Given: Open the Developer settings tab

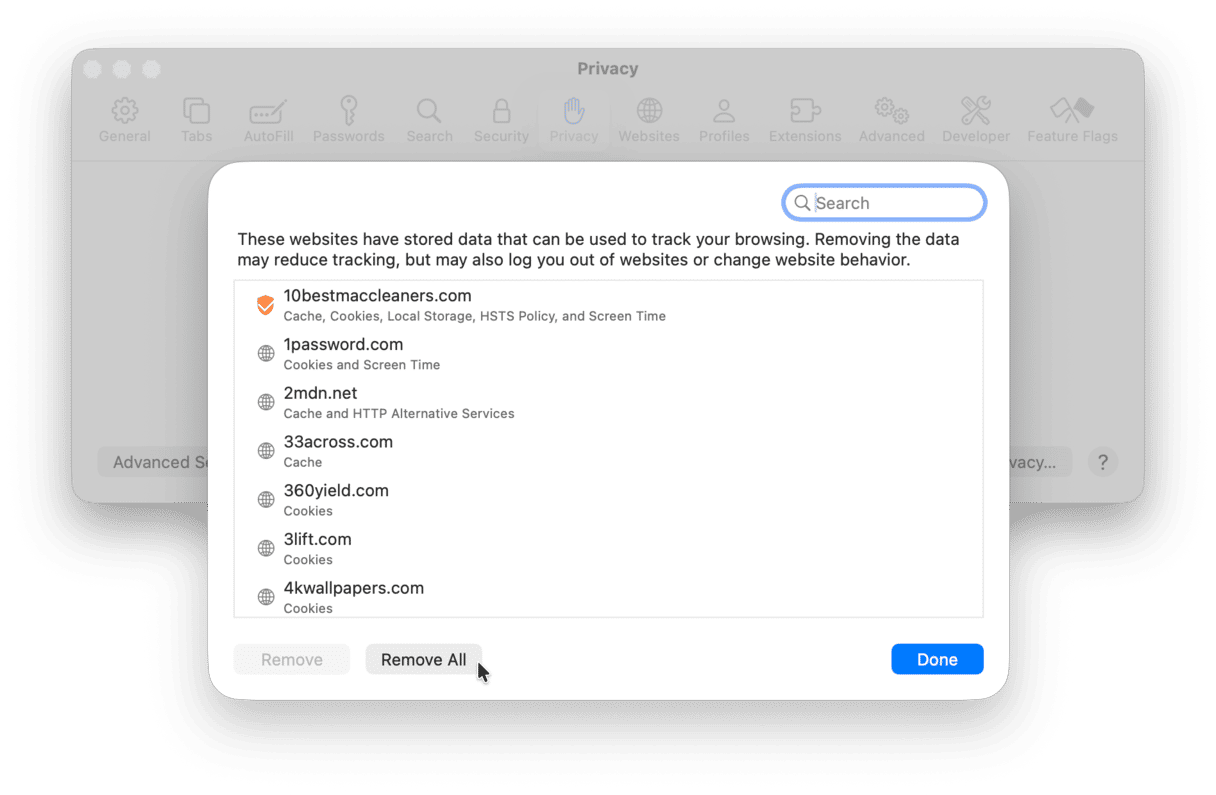Looking at the screenshot, I should 976,120.
